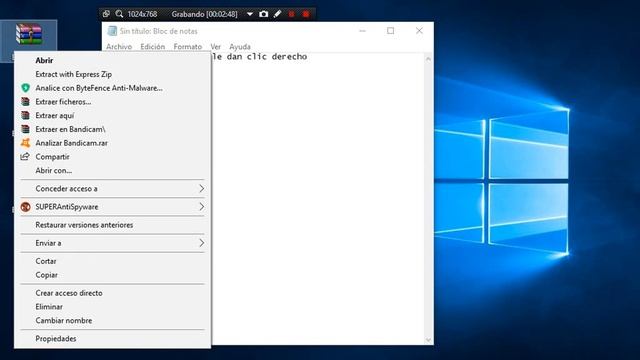Open Notepad Edición menu
Viewport: 640px width, 360px height.
click(x=152, y=47)
